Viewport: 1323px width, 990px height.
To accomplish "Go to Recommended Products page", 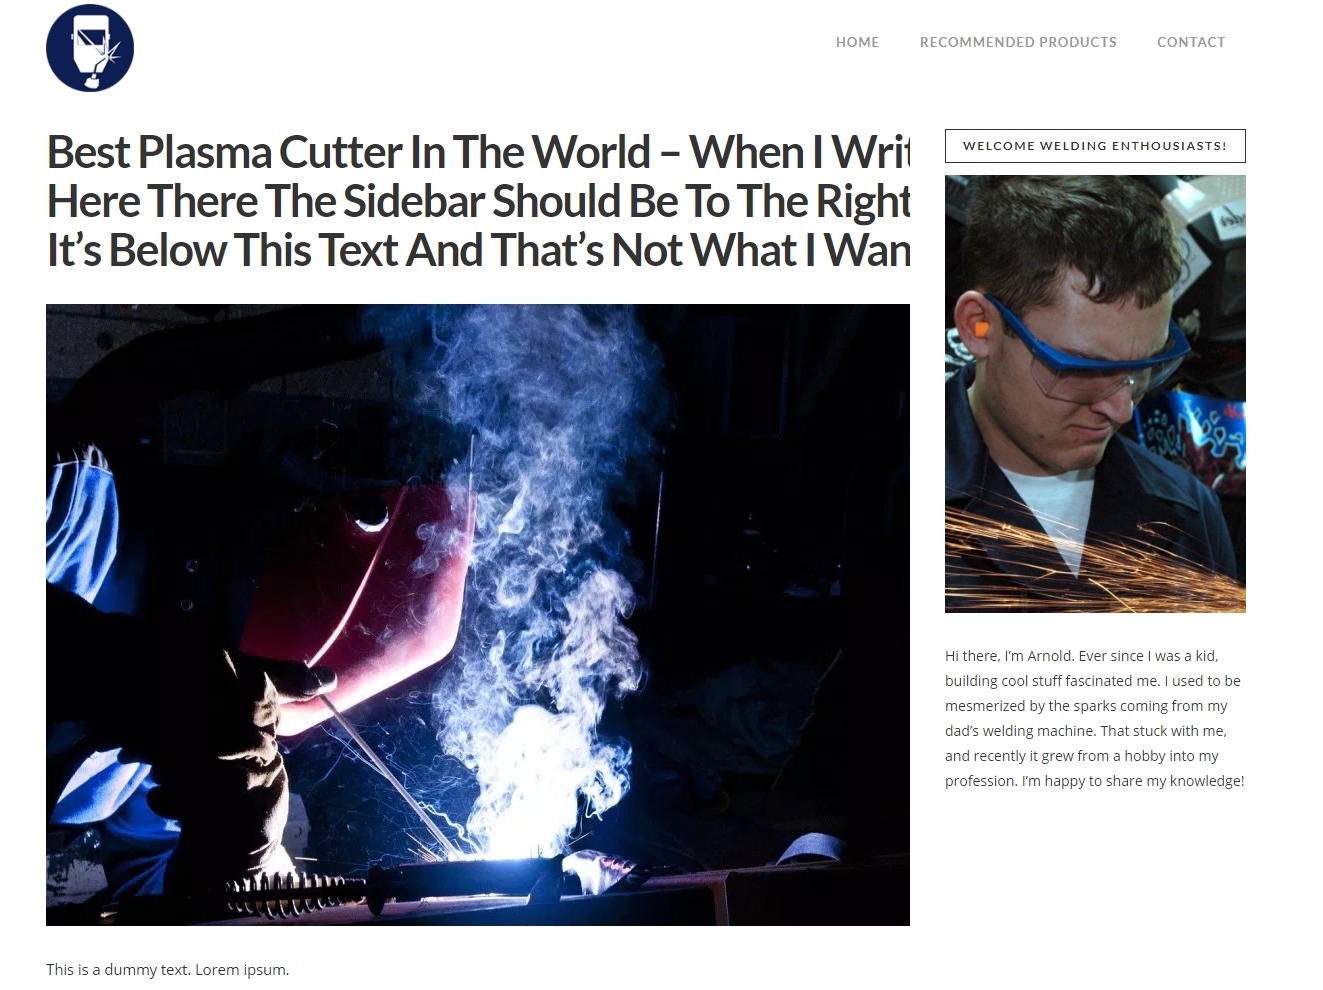I will tap(1018, 42).
